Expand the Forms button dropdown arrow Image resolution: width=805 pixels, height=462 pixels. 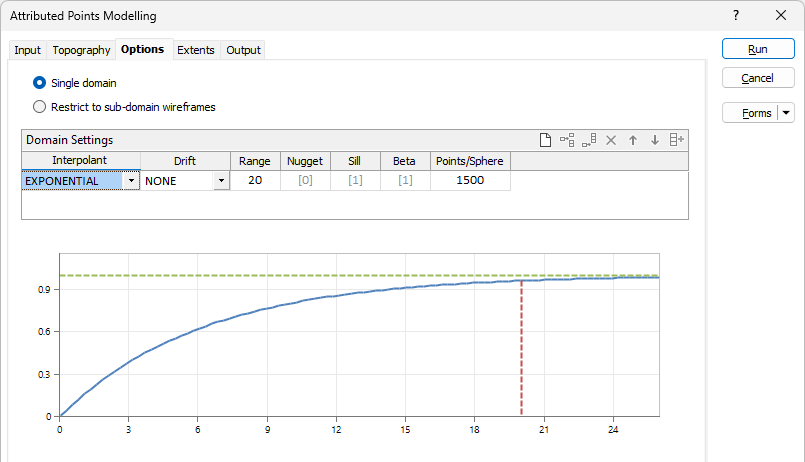coord(786,113)
